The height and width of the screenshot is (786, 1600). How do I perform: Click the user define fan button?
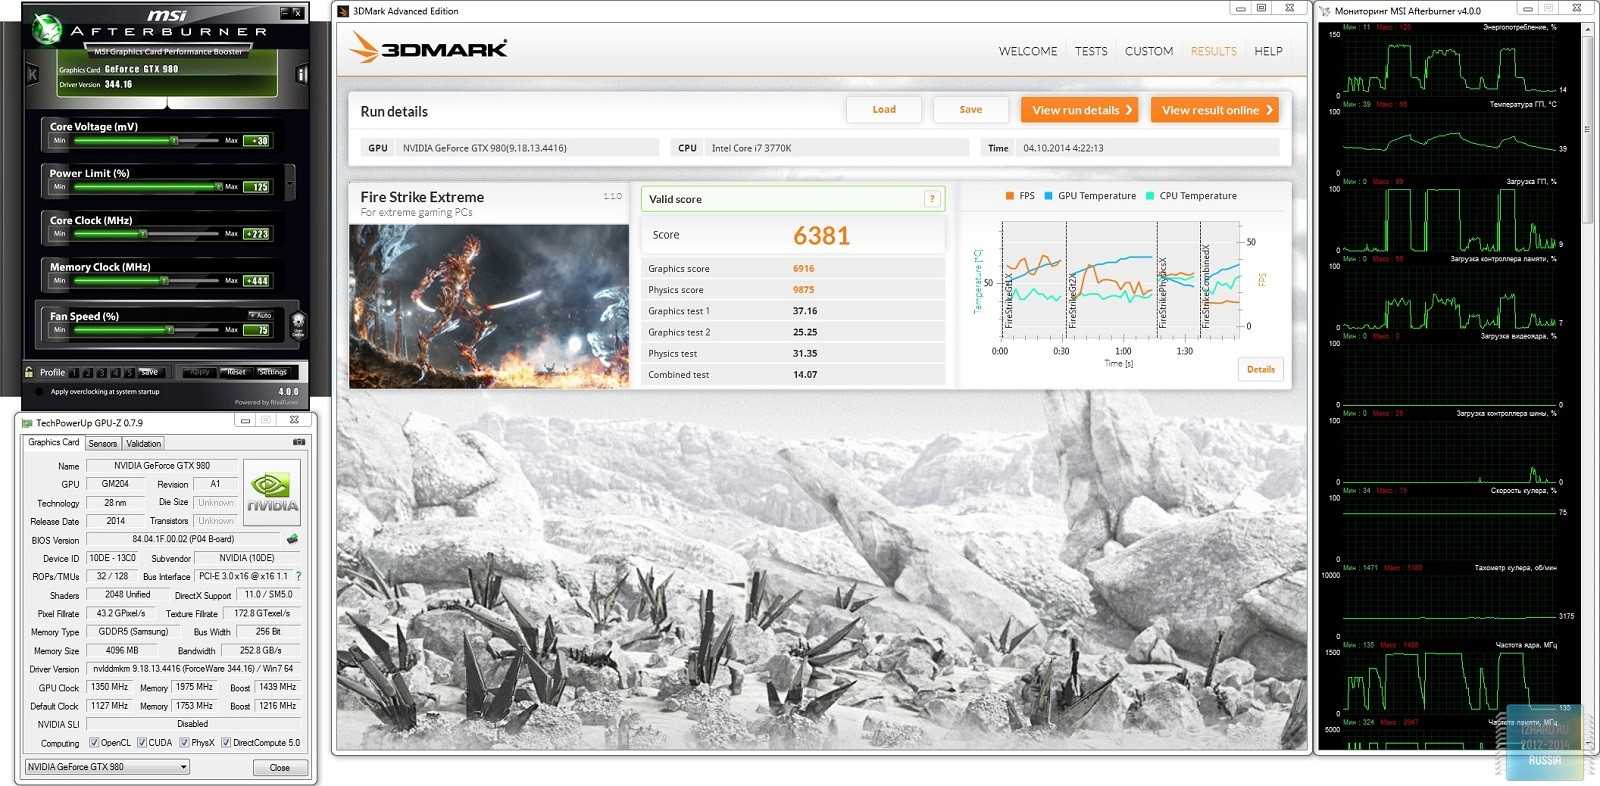click(x=298, y=325)
